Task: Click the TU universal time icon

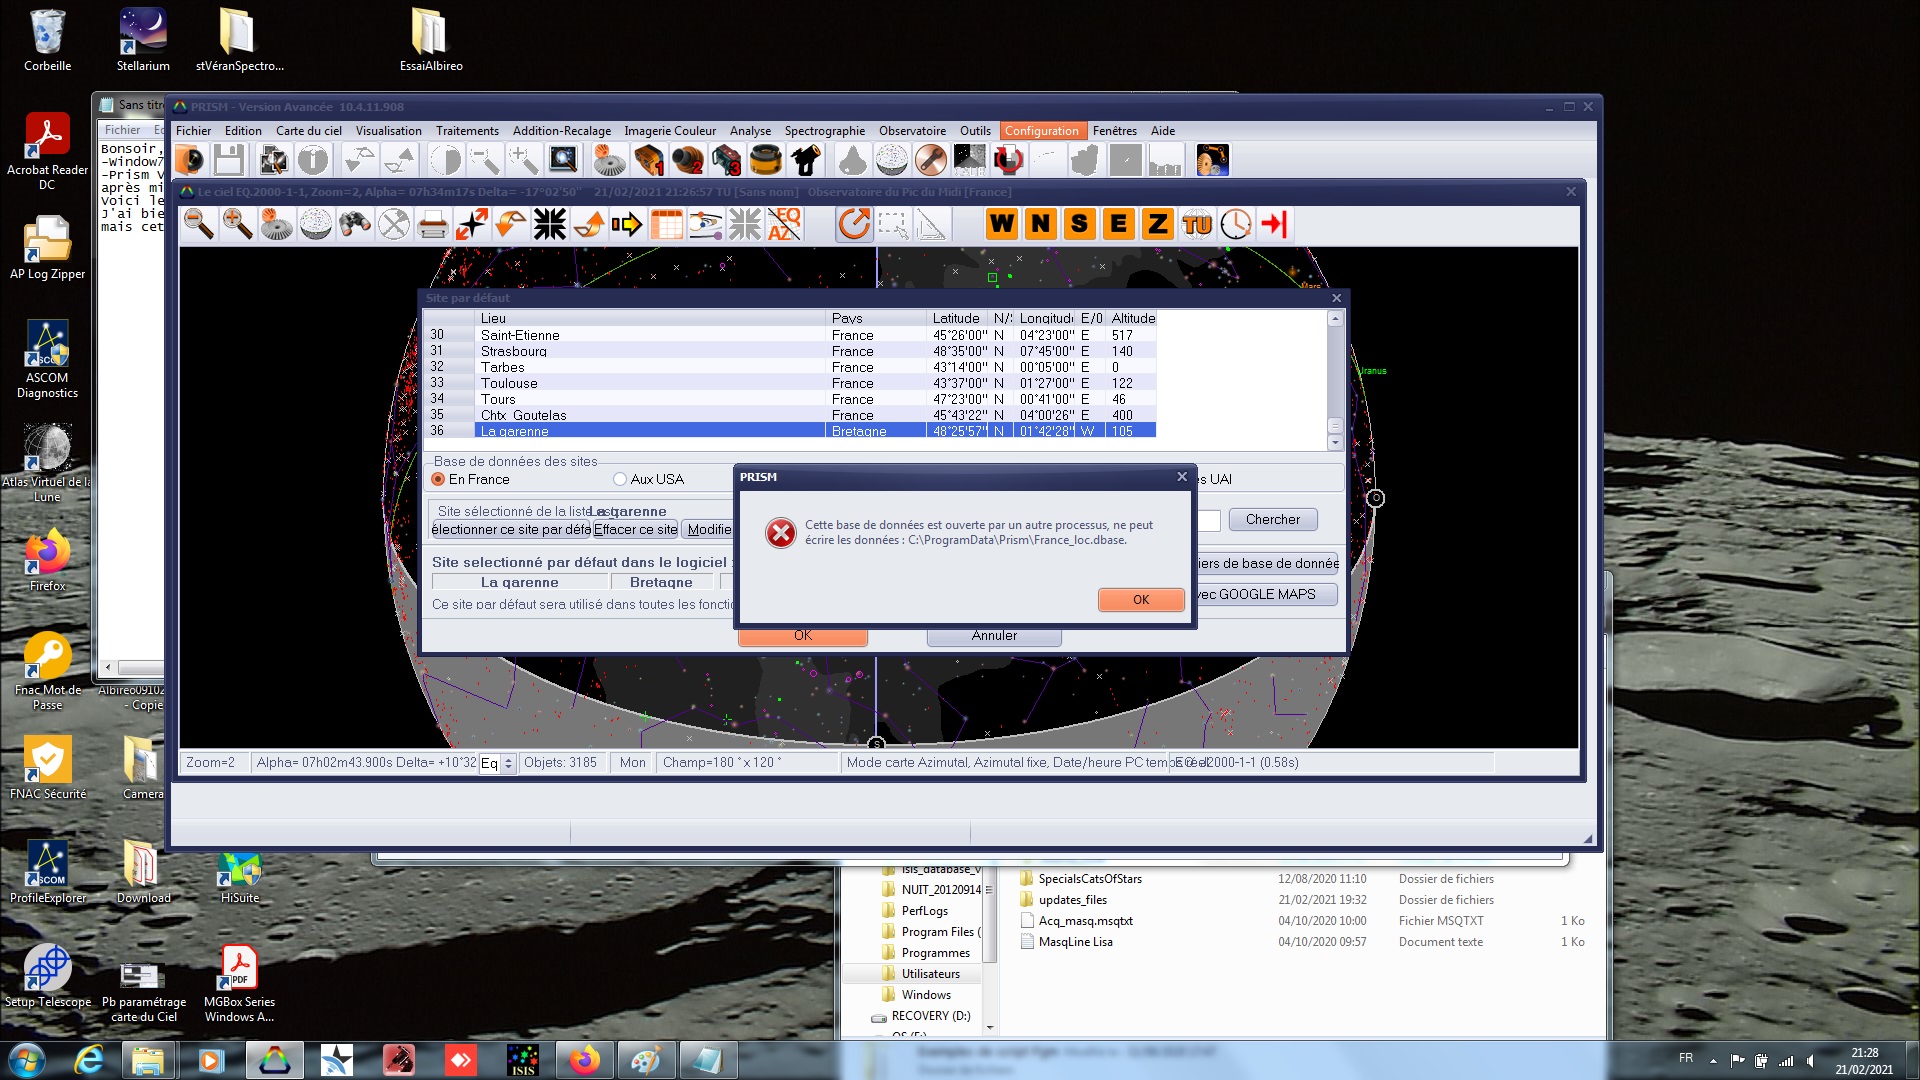Action: click(1196, 224)
